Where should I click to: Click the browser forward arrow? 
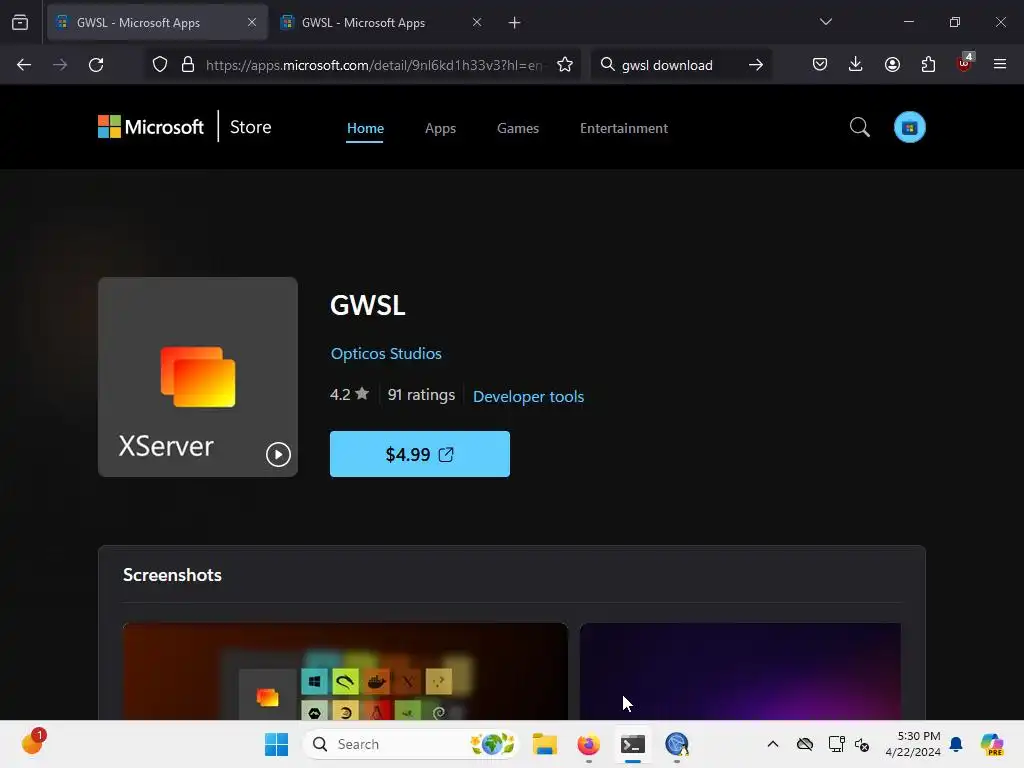pyautogui.click(x=60, y=65)
